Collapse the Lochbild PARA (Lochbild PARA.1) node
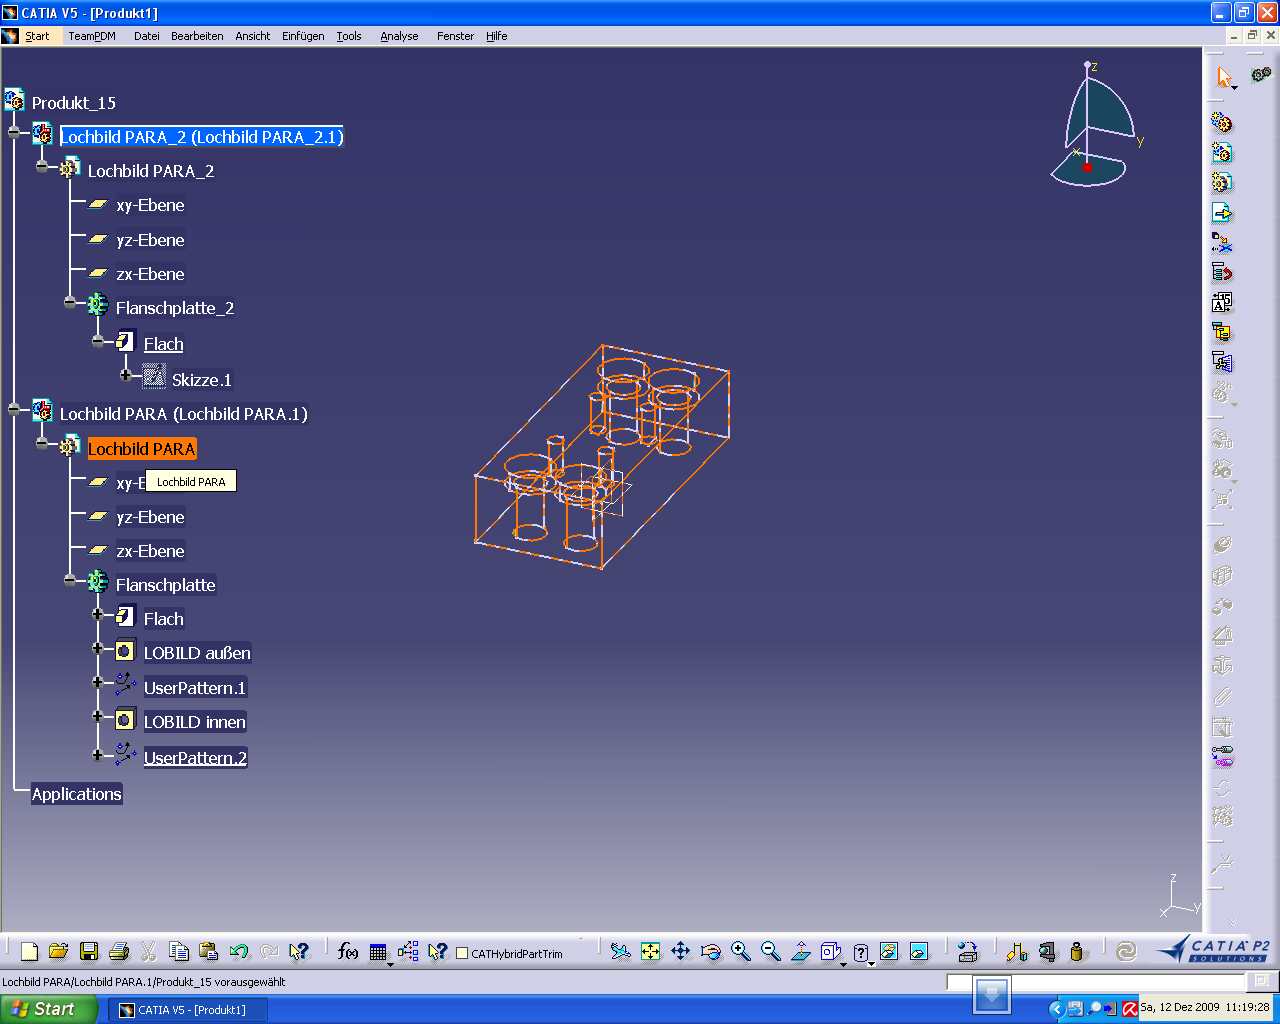The image size is (1280, 1024). 14,409
